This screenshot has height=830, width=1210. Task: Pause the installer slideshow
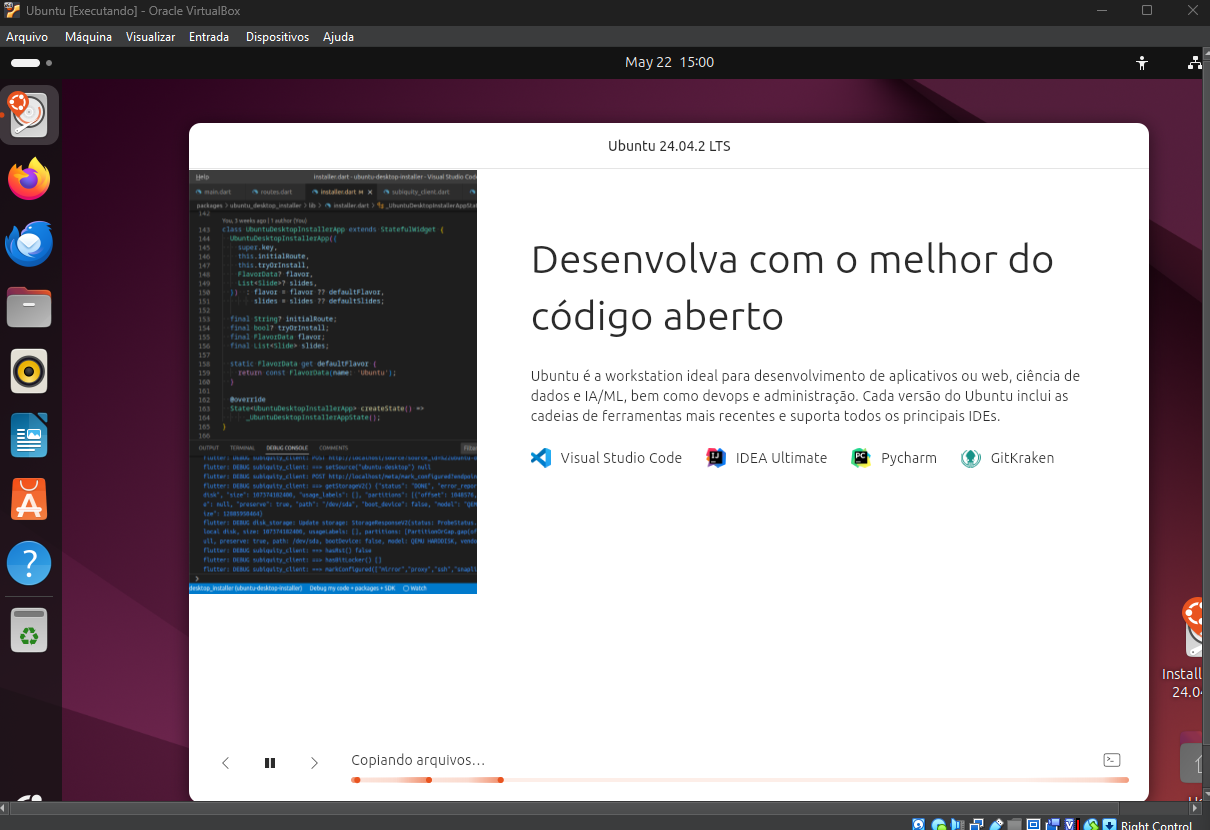(x=270, y=763)
